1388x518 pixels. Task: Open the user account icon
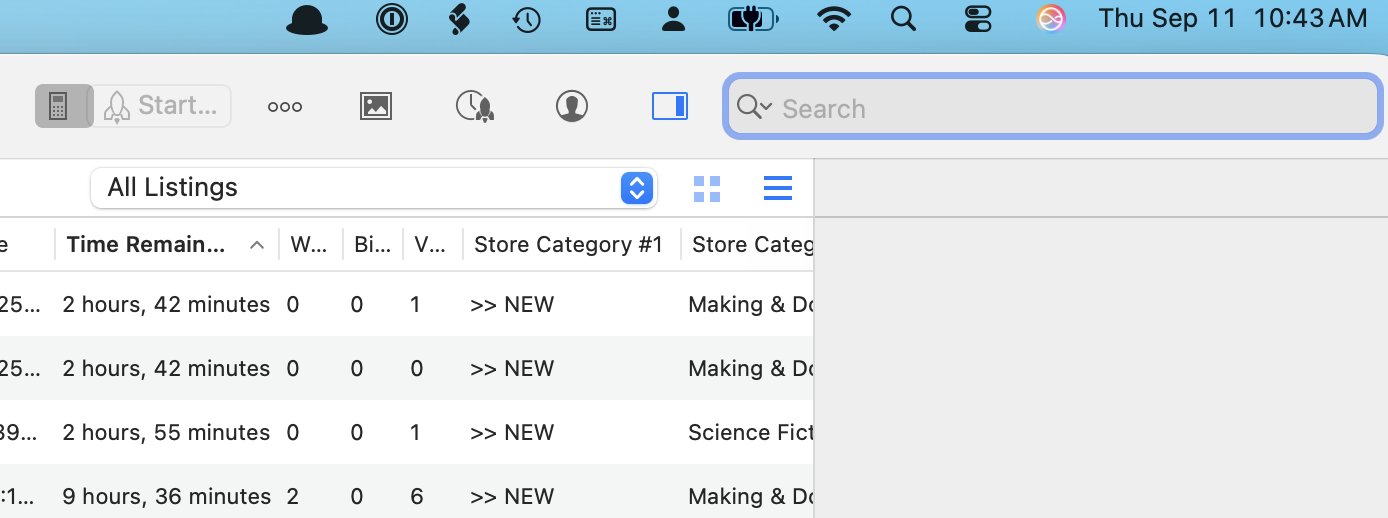572,106
